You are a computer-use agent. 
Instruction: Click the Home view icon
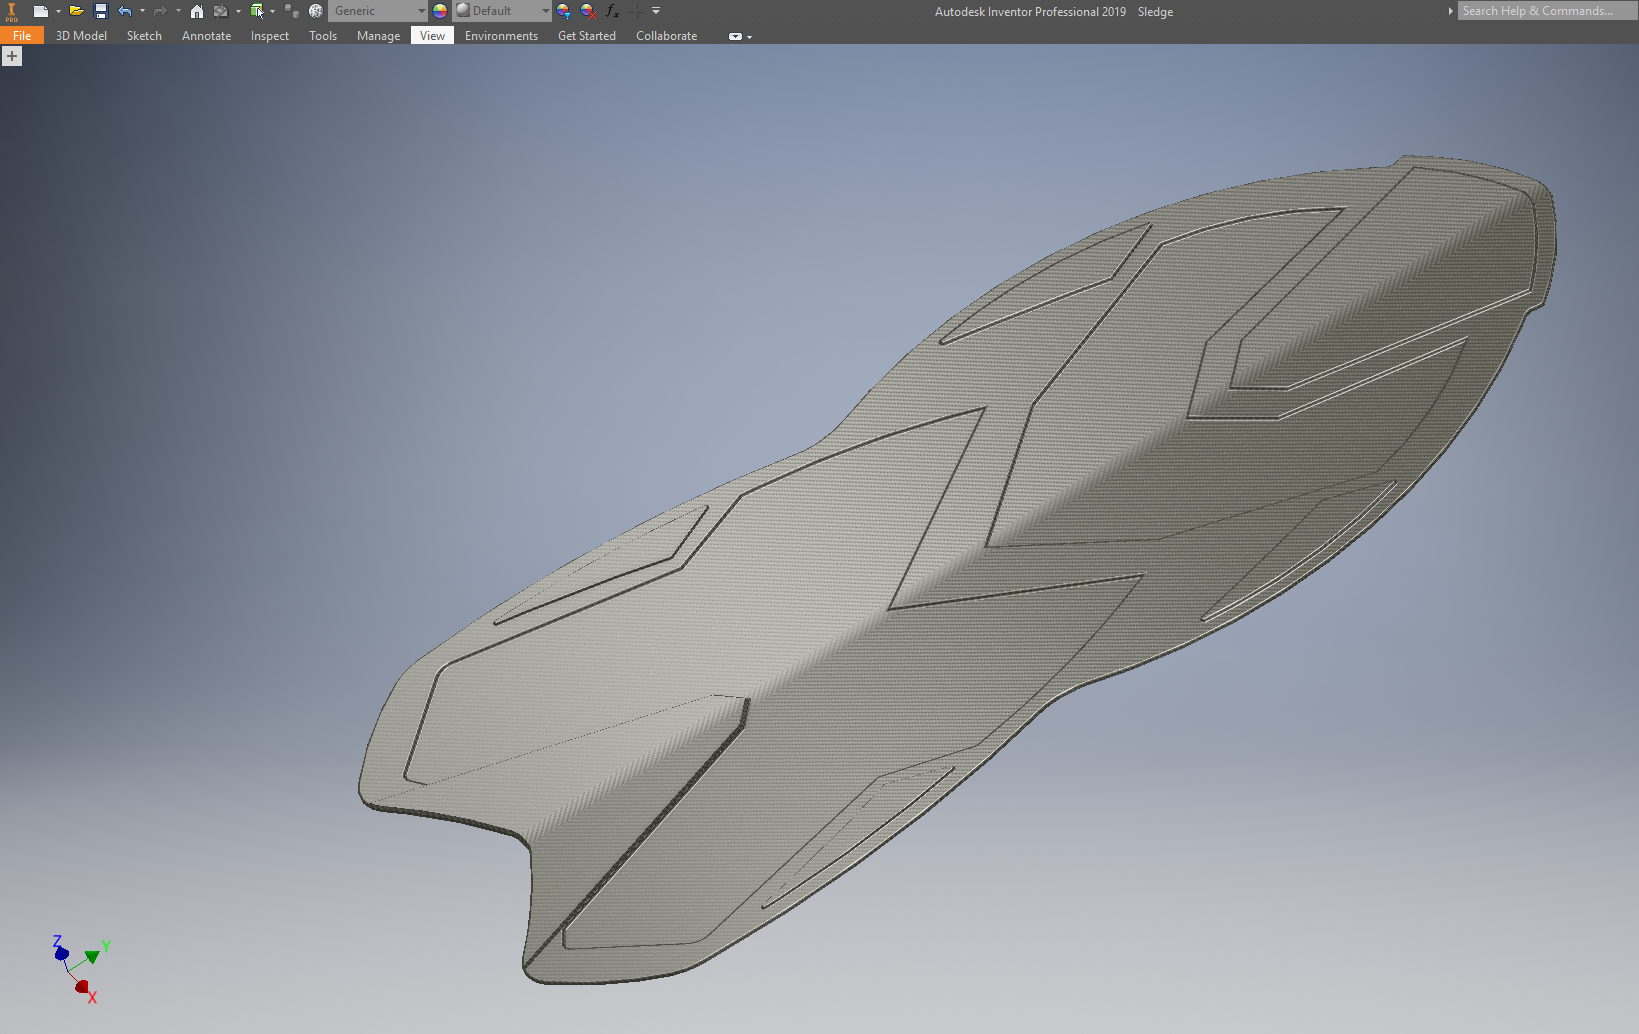(197, 11)
